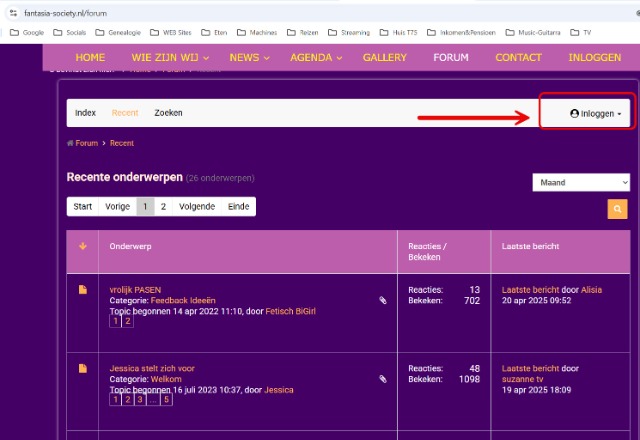Click the orange search icon button
Image resolution: width=640 pixels, height=440 pixels.
pyautogui.click(x=617, y=209)
